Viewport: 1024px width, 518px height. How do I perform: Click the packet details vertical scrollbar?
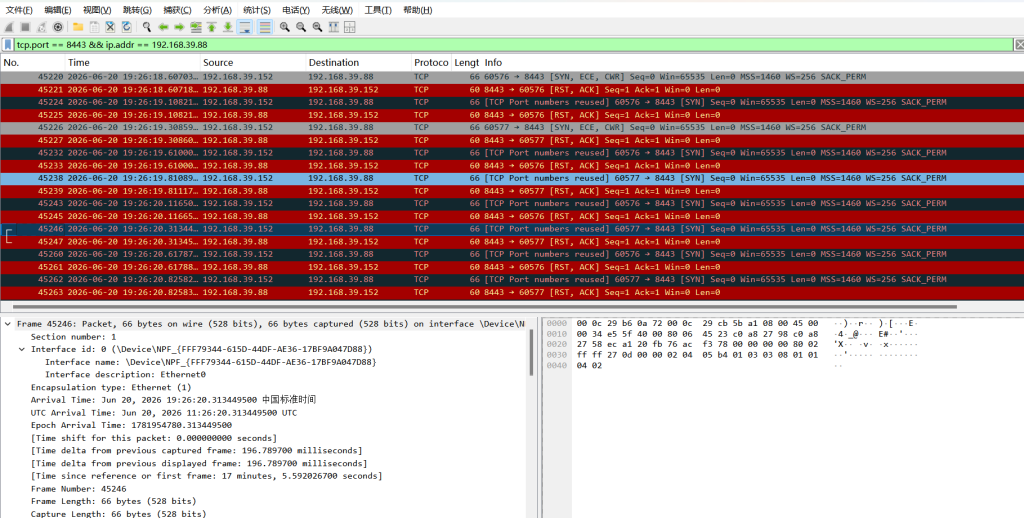pyautogui.click(x=532, y=353)
